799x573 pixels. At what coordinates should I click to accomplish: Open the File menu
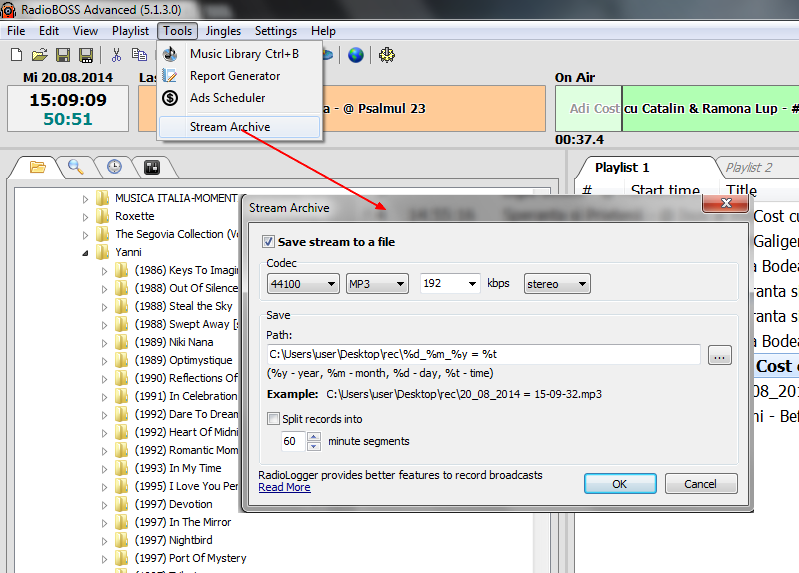pyautogui.click(x=16, y=31)
